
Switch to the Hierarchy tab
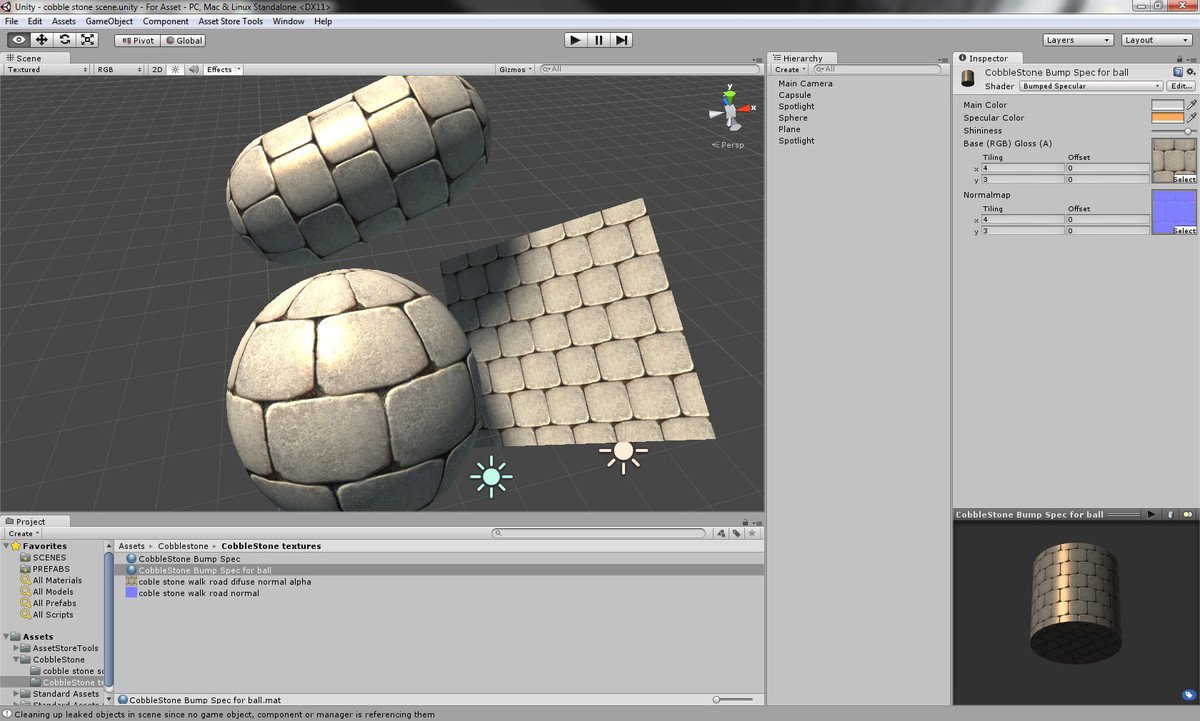[805, 57]
